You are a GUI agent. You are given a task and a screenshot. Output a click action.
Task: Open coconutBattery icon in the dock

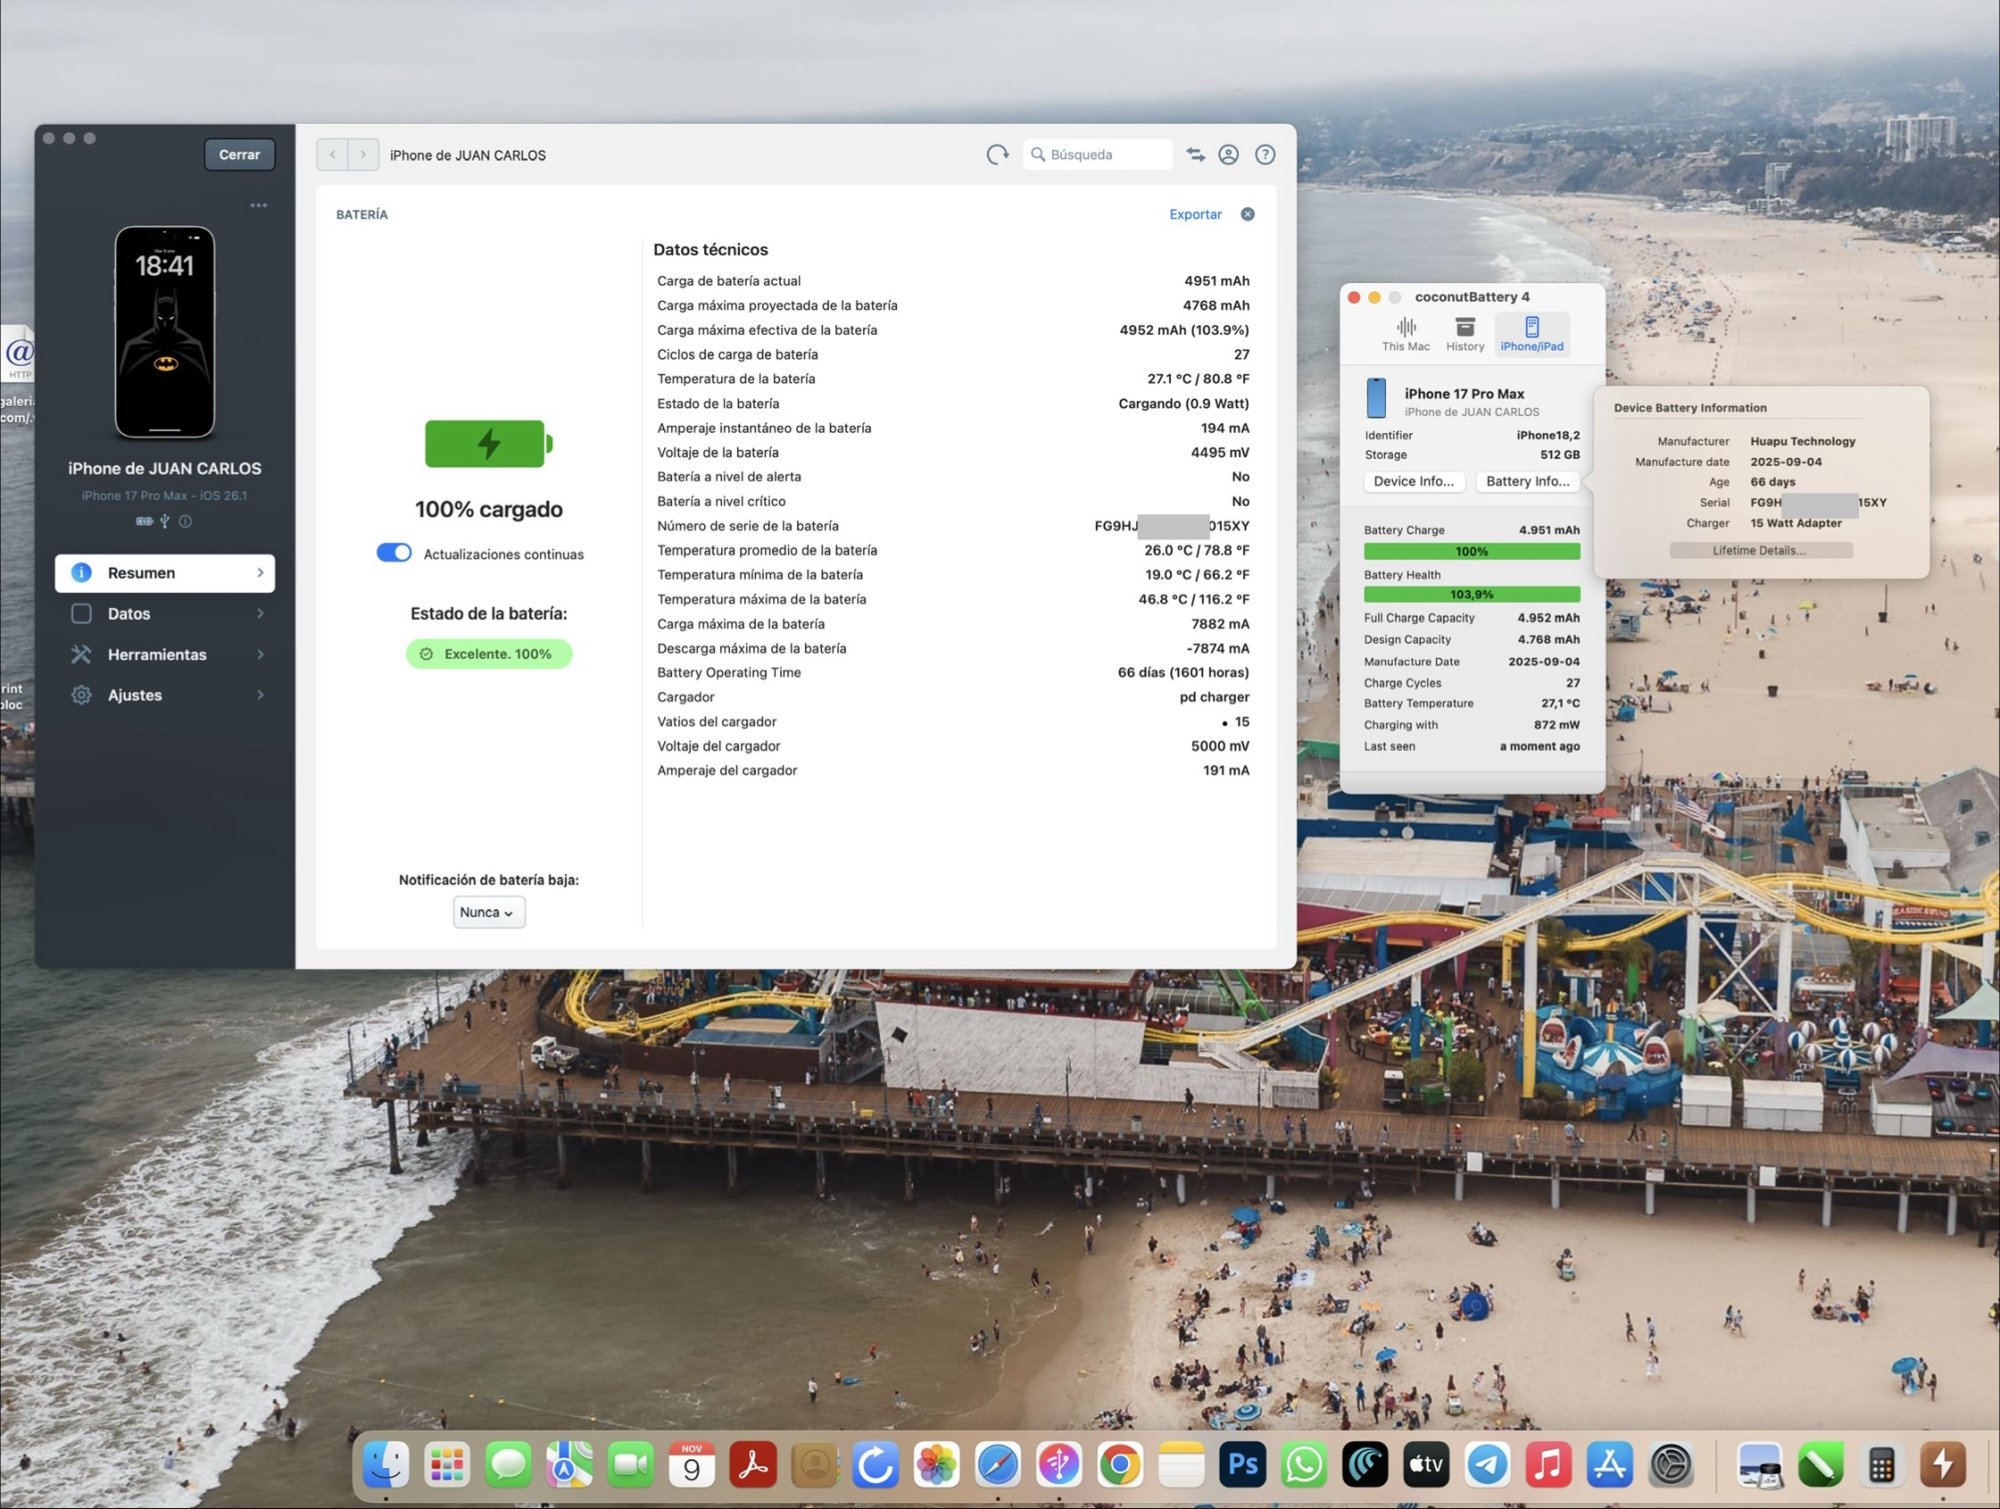[x=1943, y=1465]
